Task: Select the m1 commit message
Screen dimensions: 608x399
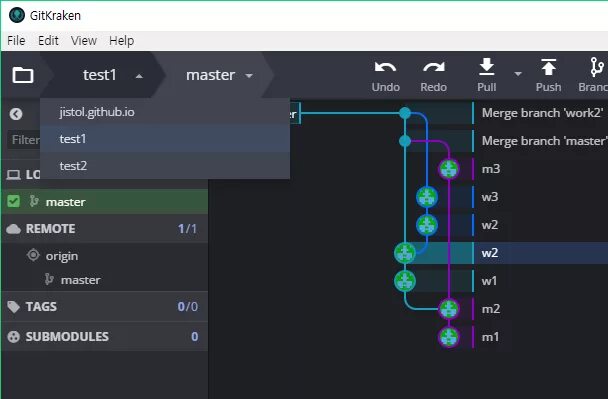Action: point(490,337)
